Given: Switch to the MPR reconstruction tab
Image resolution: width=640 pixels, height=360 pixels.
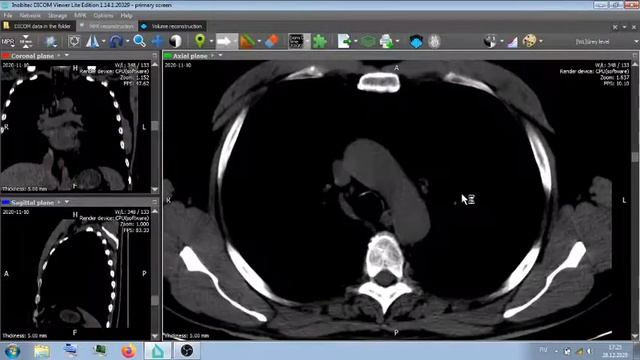Looking at the screenshot, I should point(107,26).
